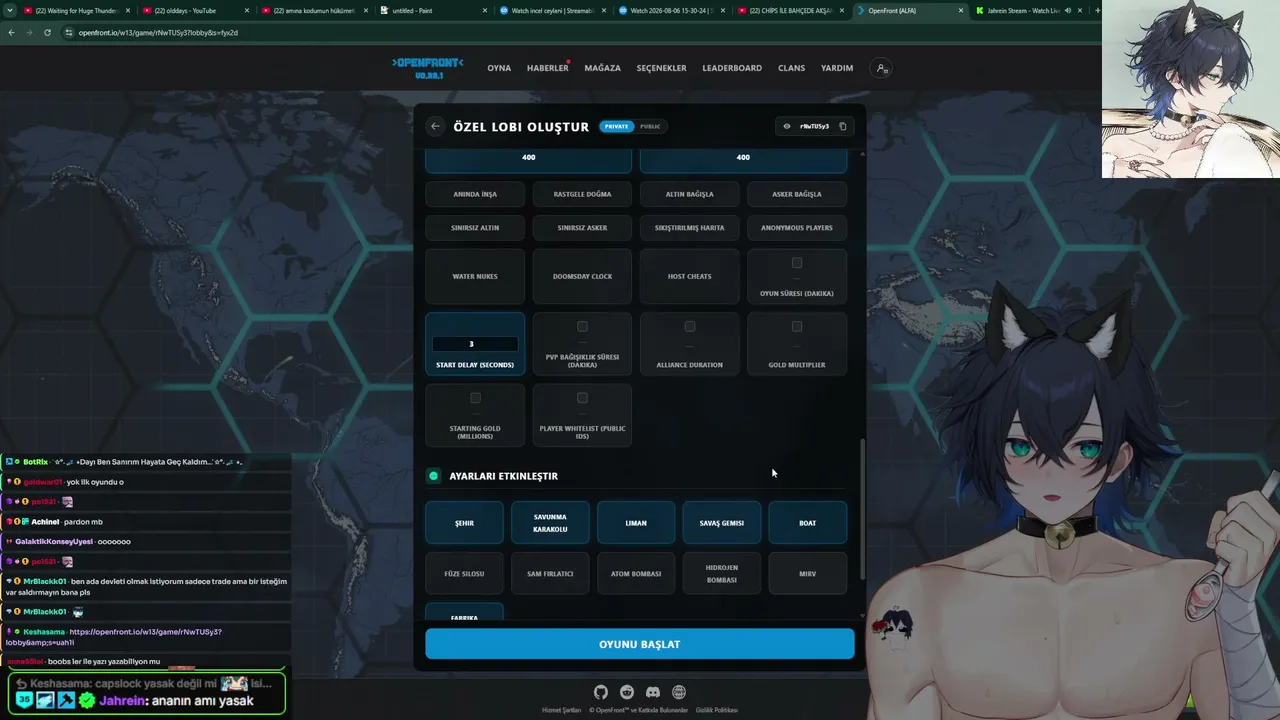Toggle lobby ID visibility eye icon
The width and height of the screenshot is (1280, 720).
[787, 126]
